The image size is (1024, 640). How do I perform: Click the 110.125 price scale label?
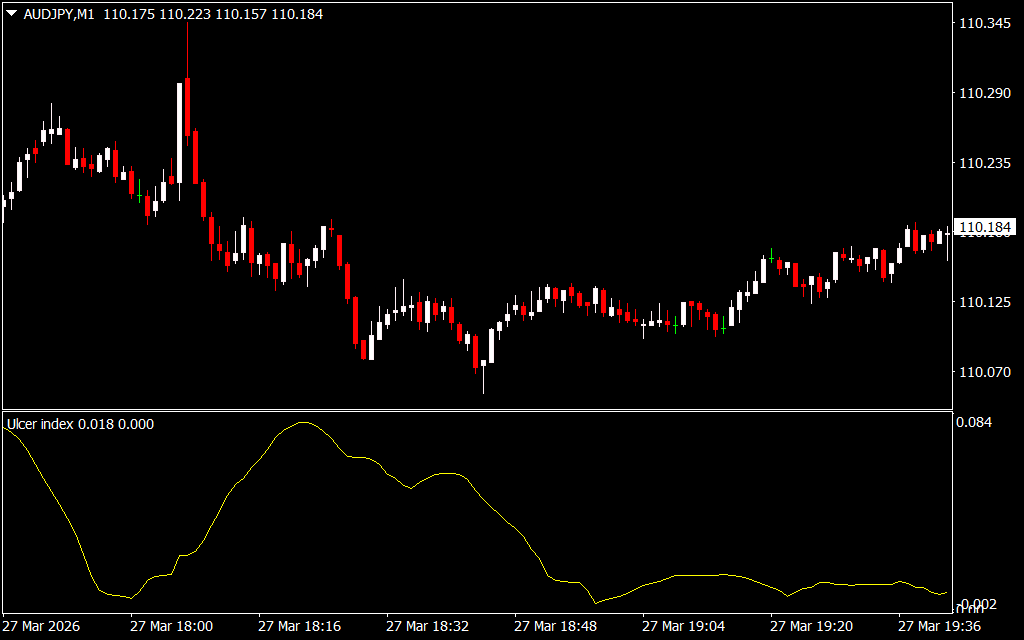point(984,302)
